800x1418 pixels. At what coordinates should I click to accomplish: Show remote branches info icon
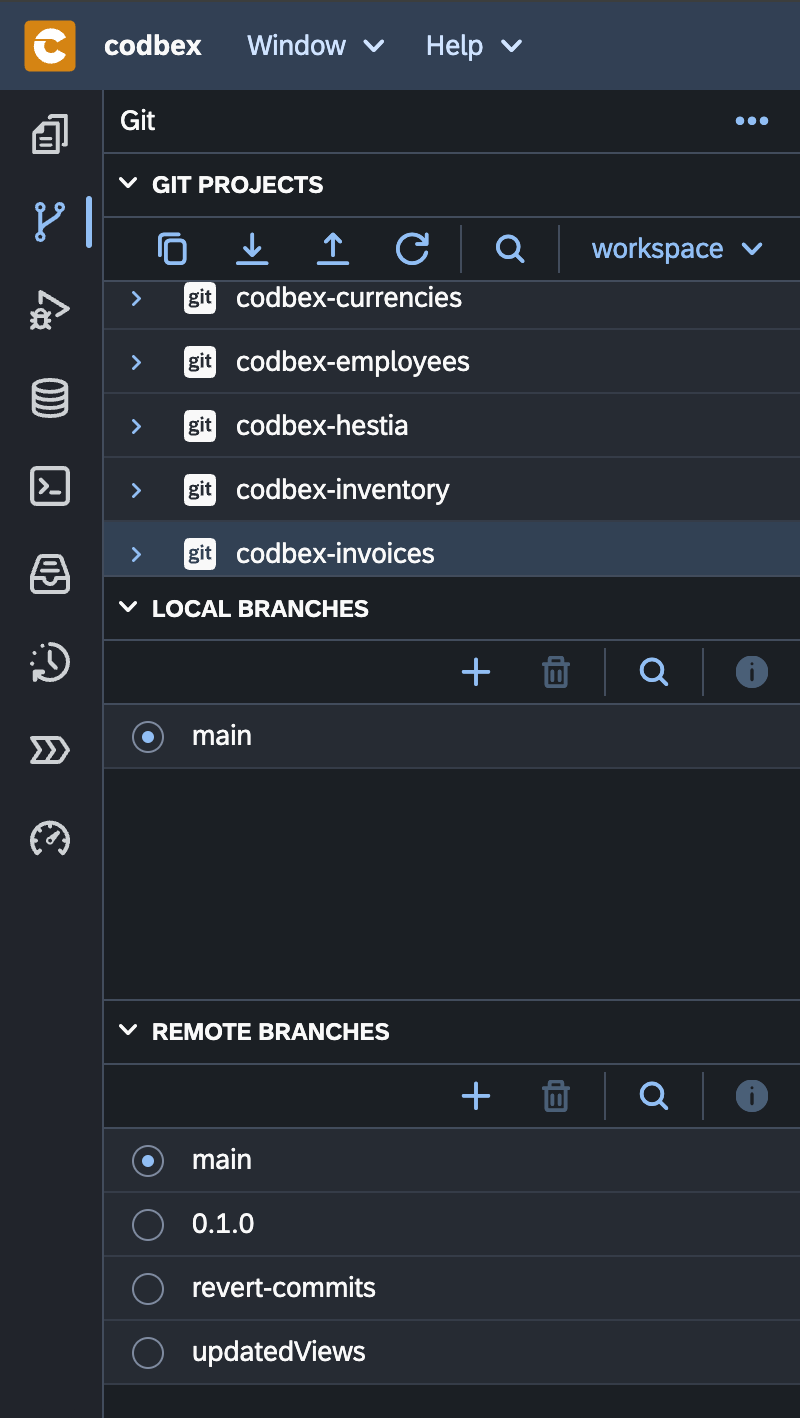(x=752, y=1096)
